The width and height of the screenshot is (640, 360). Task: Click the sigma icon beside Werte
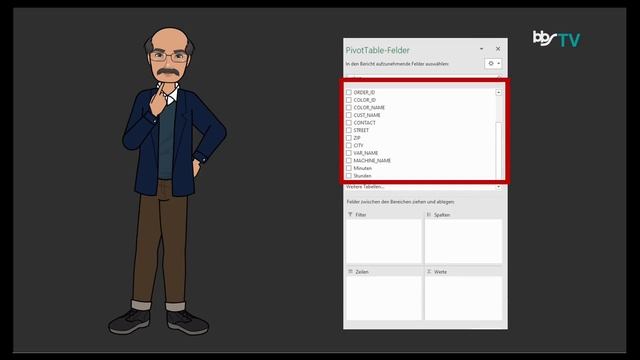(429, 271)
